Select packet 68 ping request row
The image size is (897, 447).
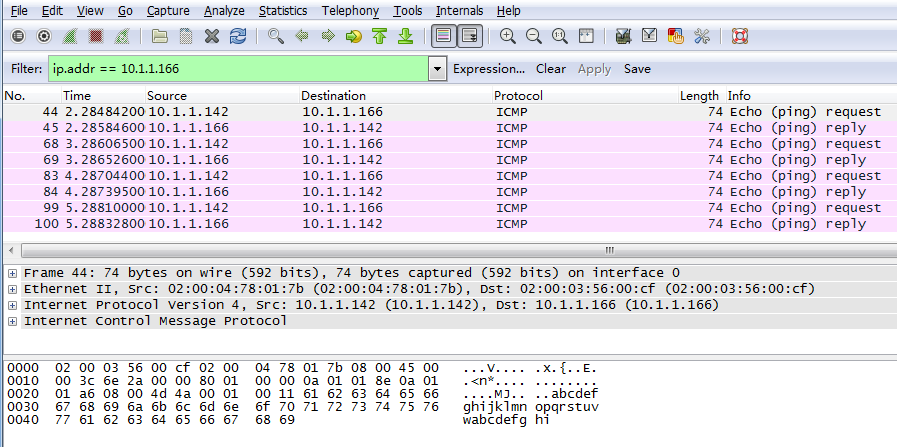[x=450, y=144]
